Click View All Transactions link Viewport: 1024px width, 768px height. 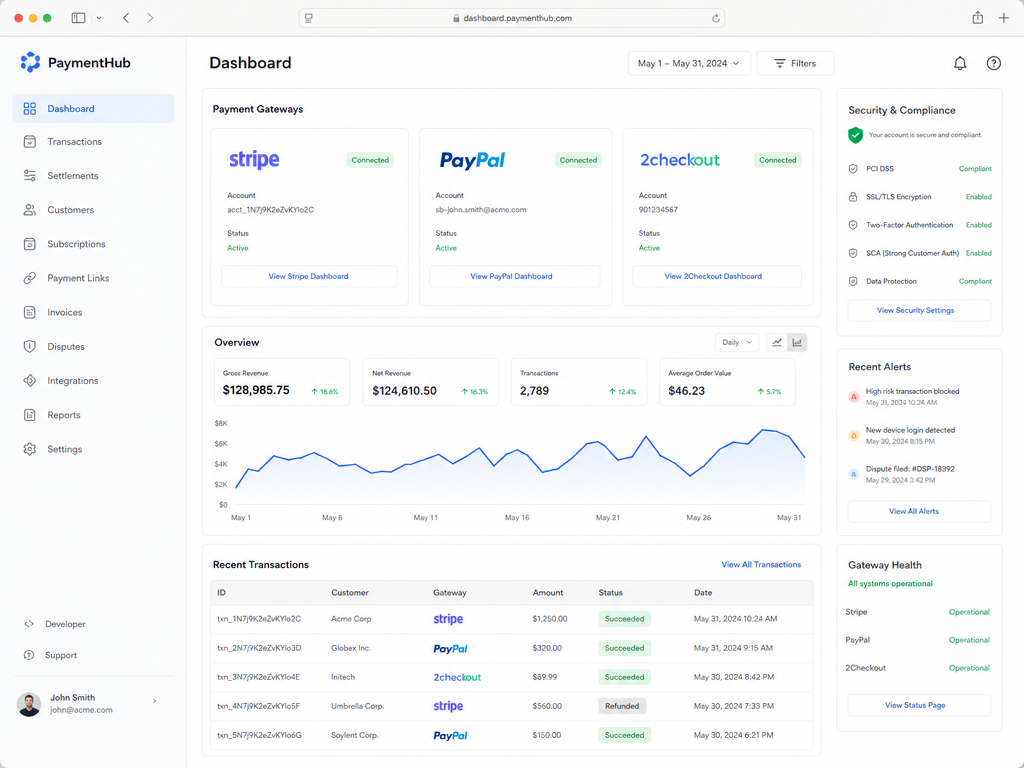pyautogui.click(x=761, y=564)
